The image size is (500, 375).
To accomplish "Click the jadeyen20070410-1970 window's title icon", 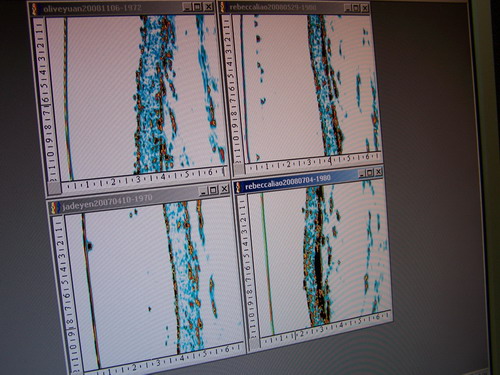I will click(x=55, y=208).
